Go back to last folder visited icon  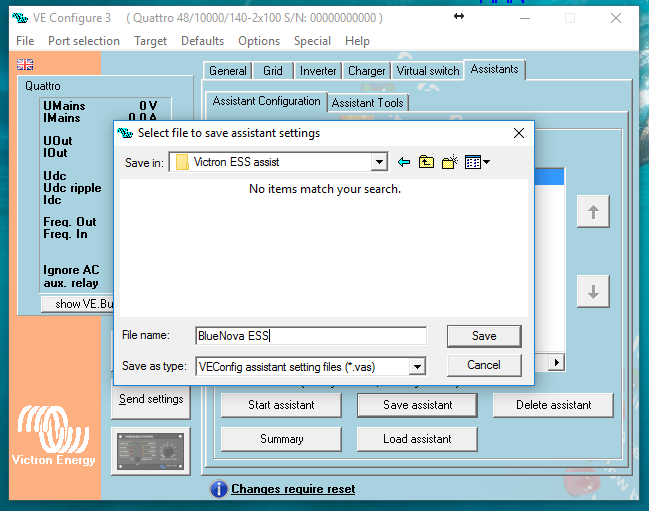click(x=404, y=162)
